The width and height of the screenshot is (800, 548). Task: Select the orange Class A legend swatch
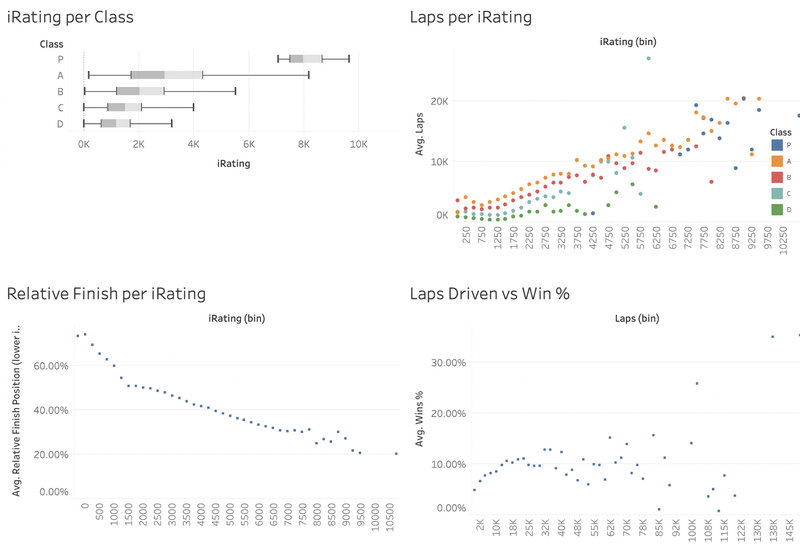pos(775,161)
